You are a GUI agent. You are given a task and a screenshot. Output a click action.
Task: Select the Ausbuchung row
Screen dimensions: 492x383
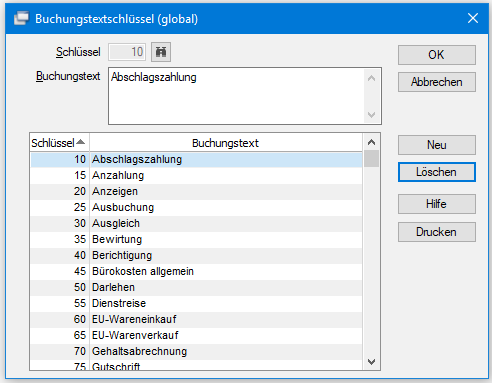click(196, 207)
